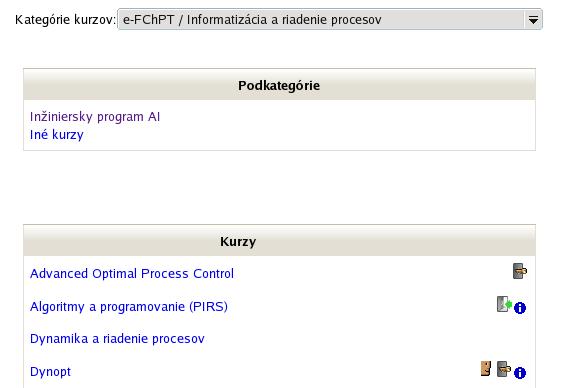Open the blue info icon for Dynopt
Image resolution: width=566 pixels, height=388 pixels.
coord(520,373)
